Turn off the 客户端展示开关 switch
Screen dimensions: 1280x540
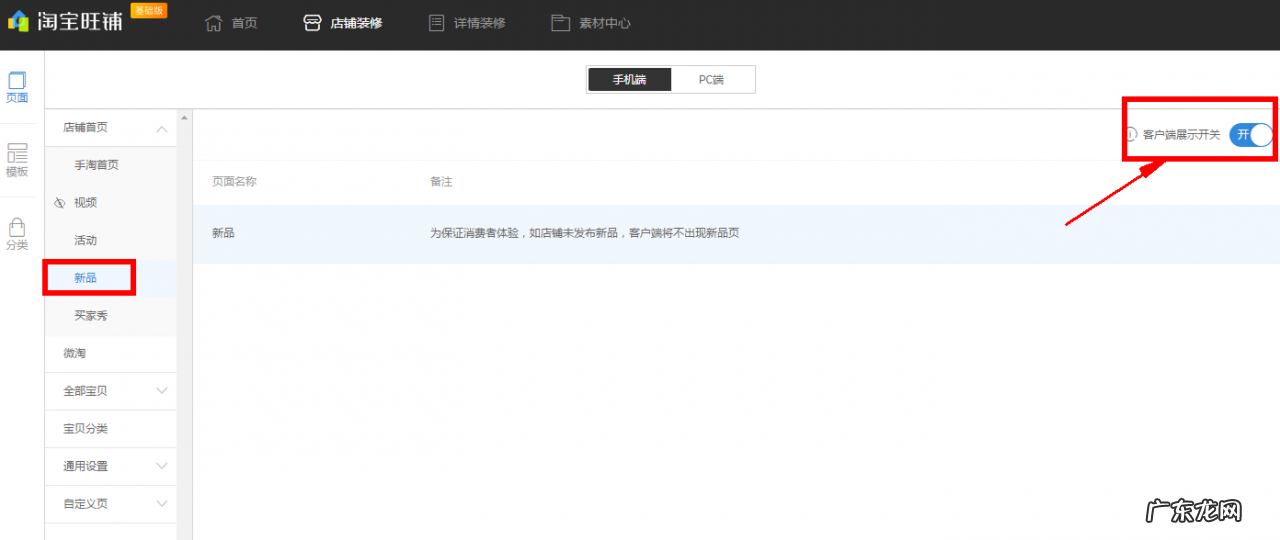tap(1251, 135)
